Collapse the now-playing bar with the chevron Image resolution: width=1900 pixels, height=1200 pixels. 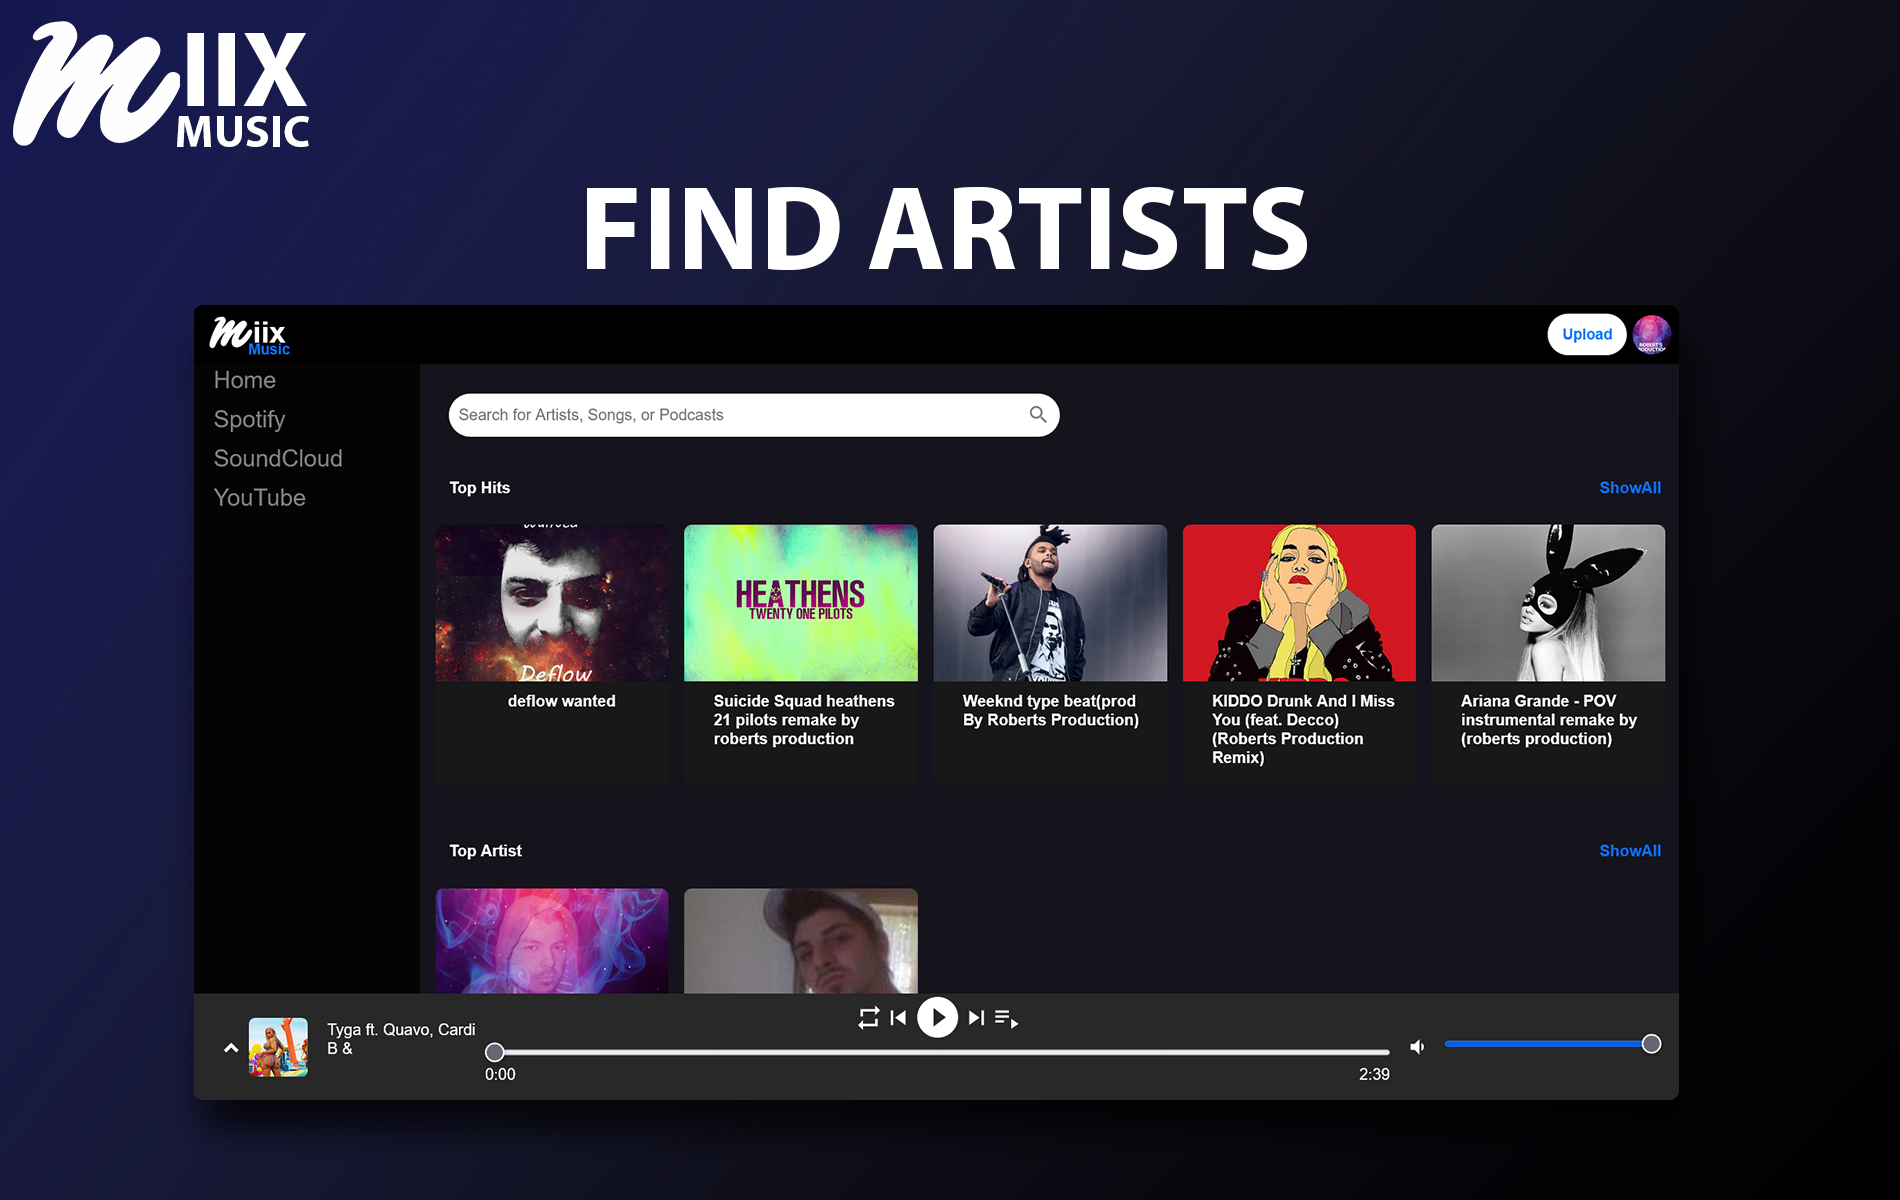tap(232, 1048)
